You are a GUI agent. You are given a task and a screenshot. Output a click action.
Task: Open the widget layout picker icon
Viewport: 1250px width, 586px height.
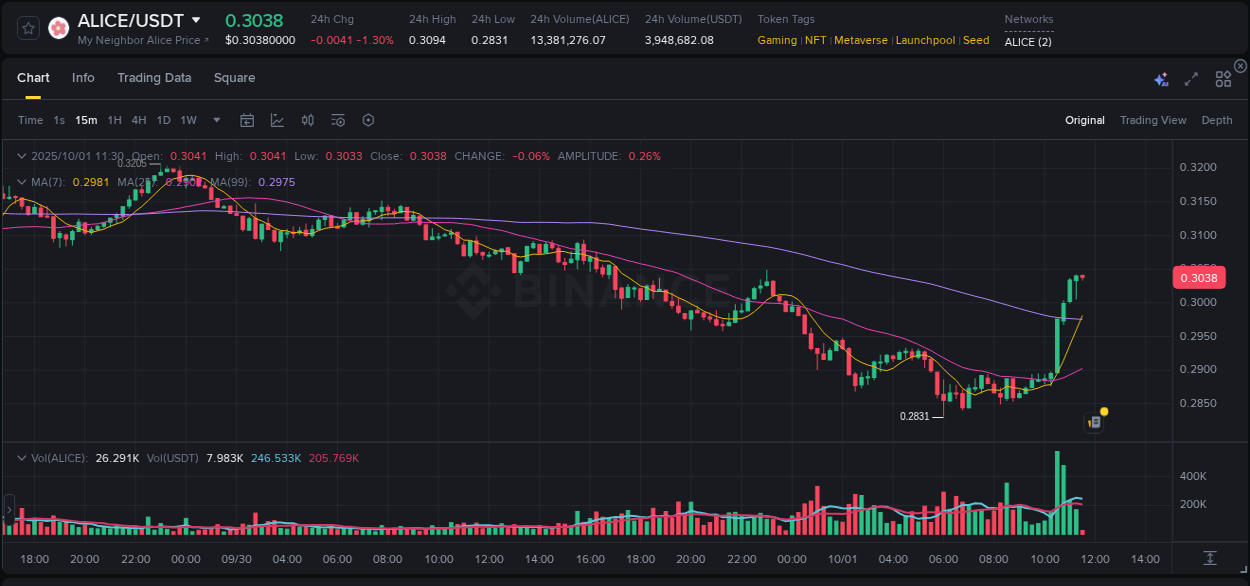tap(1223, 78)
